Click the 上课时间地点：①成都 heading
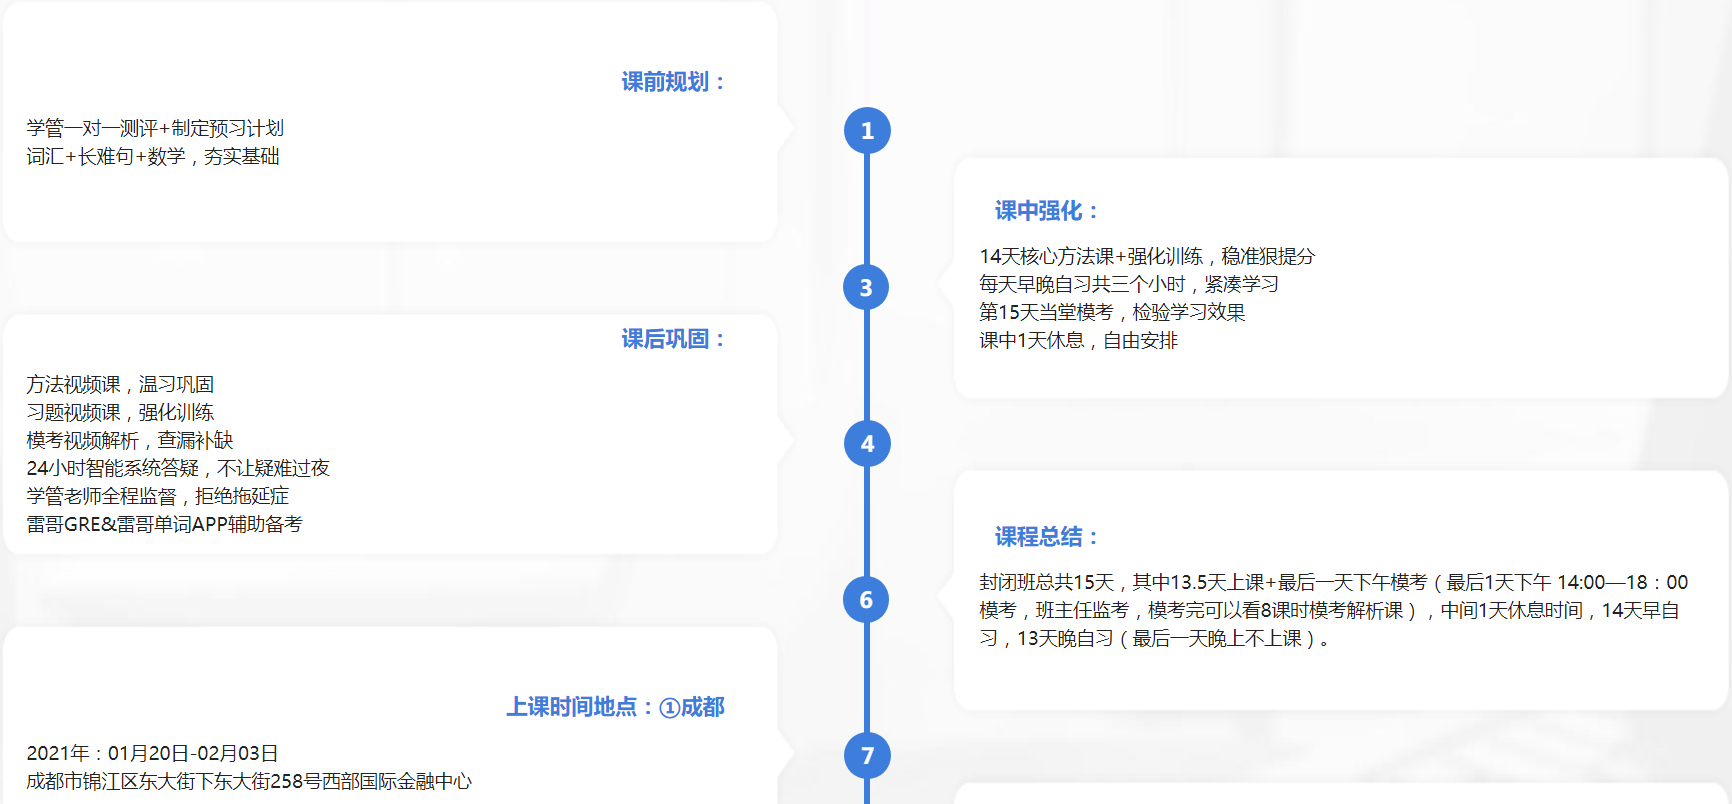Screen dimensions: 1732x804 point(615,707)
